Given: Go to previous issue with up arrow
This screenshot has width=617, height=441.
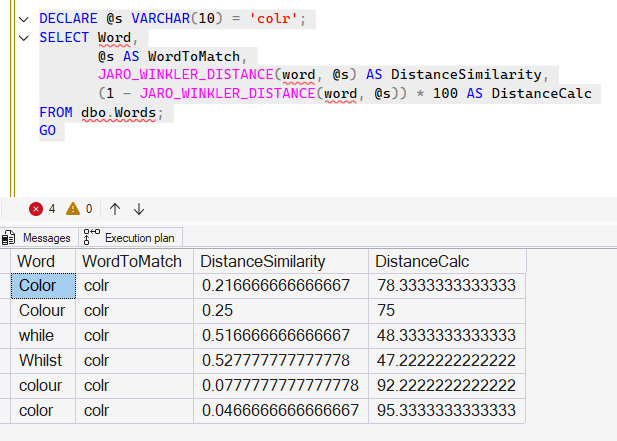Looking at the screenshot, I should click(x=115, y=209).
